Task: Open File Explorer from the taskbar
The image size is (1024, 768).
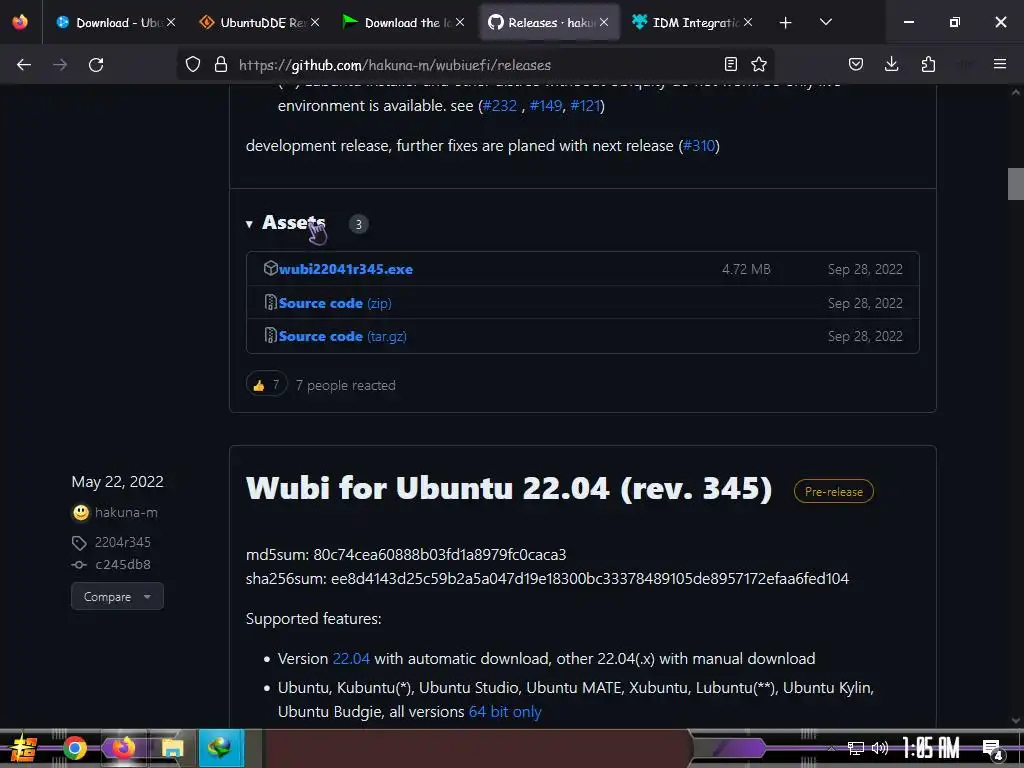Action: [x=172, y=748]
